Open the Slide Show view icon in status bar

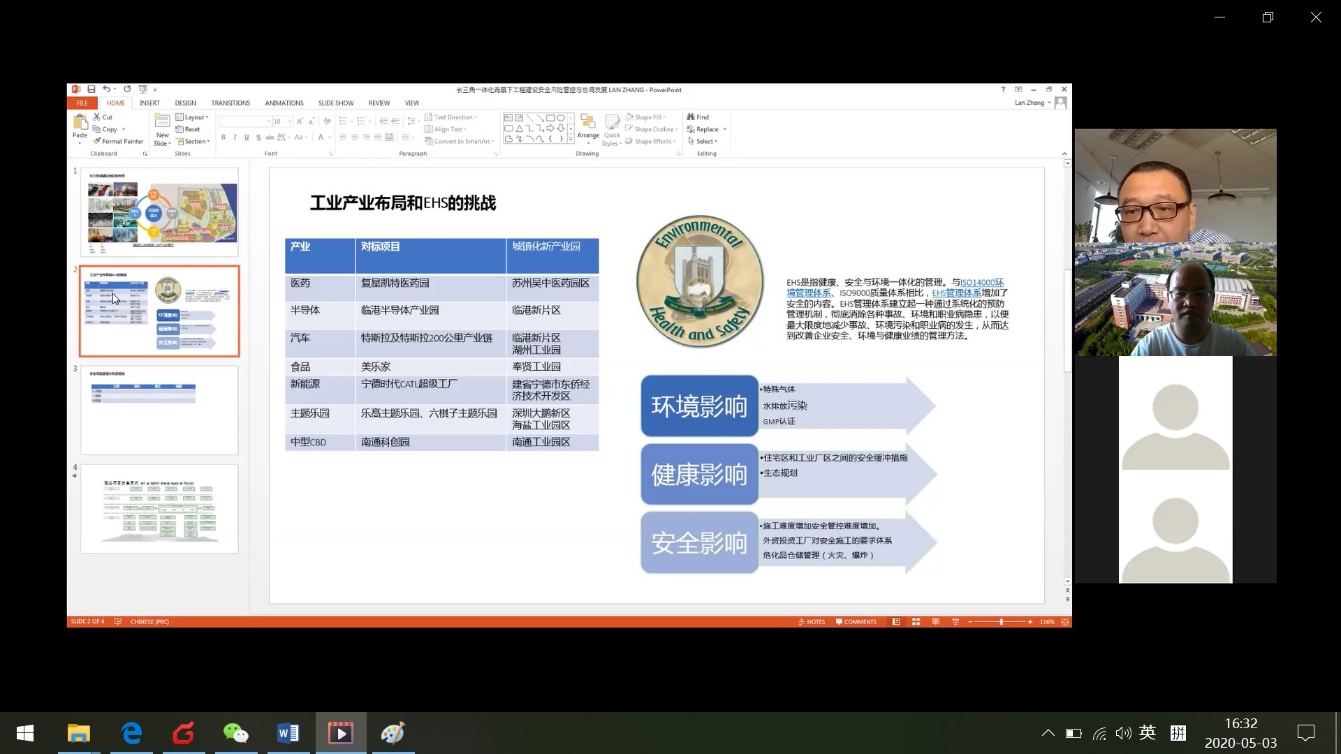(955, 622)
